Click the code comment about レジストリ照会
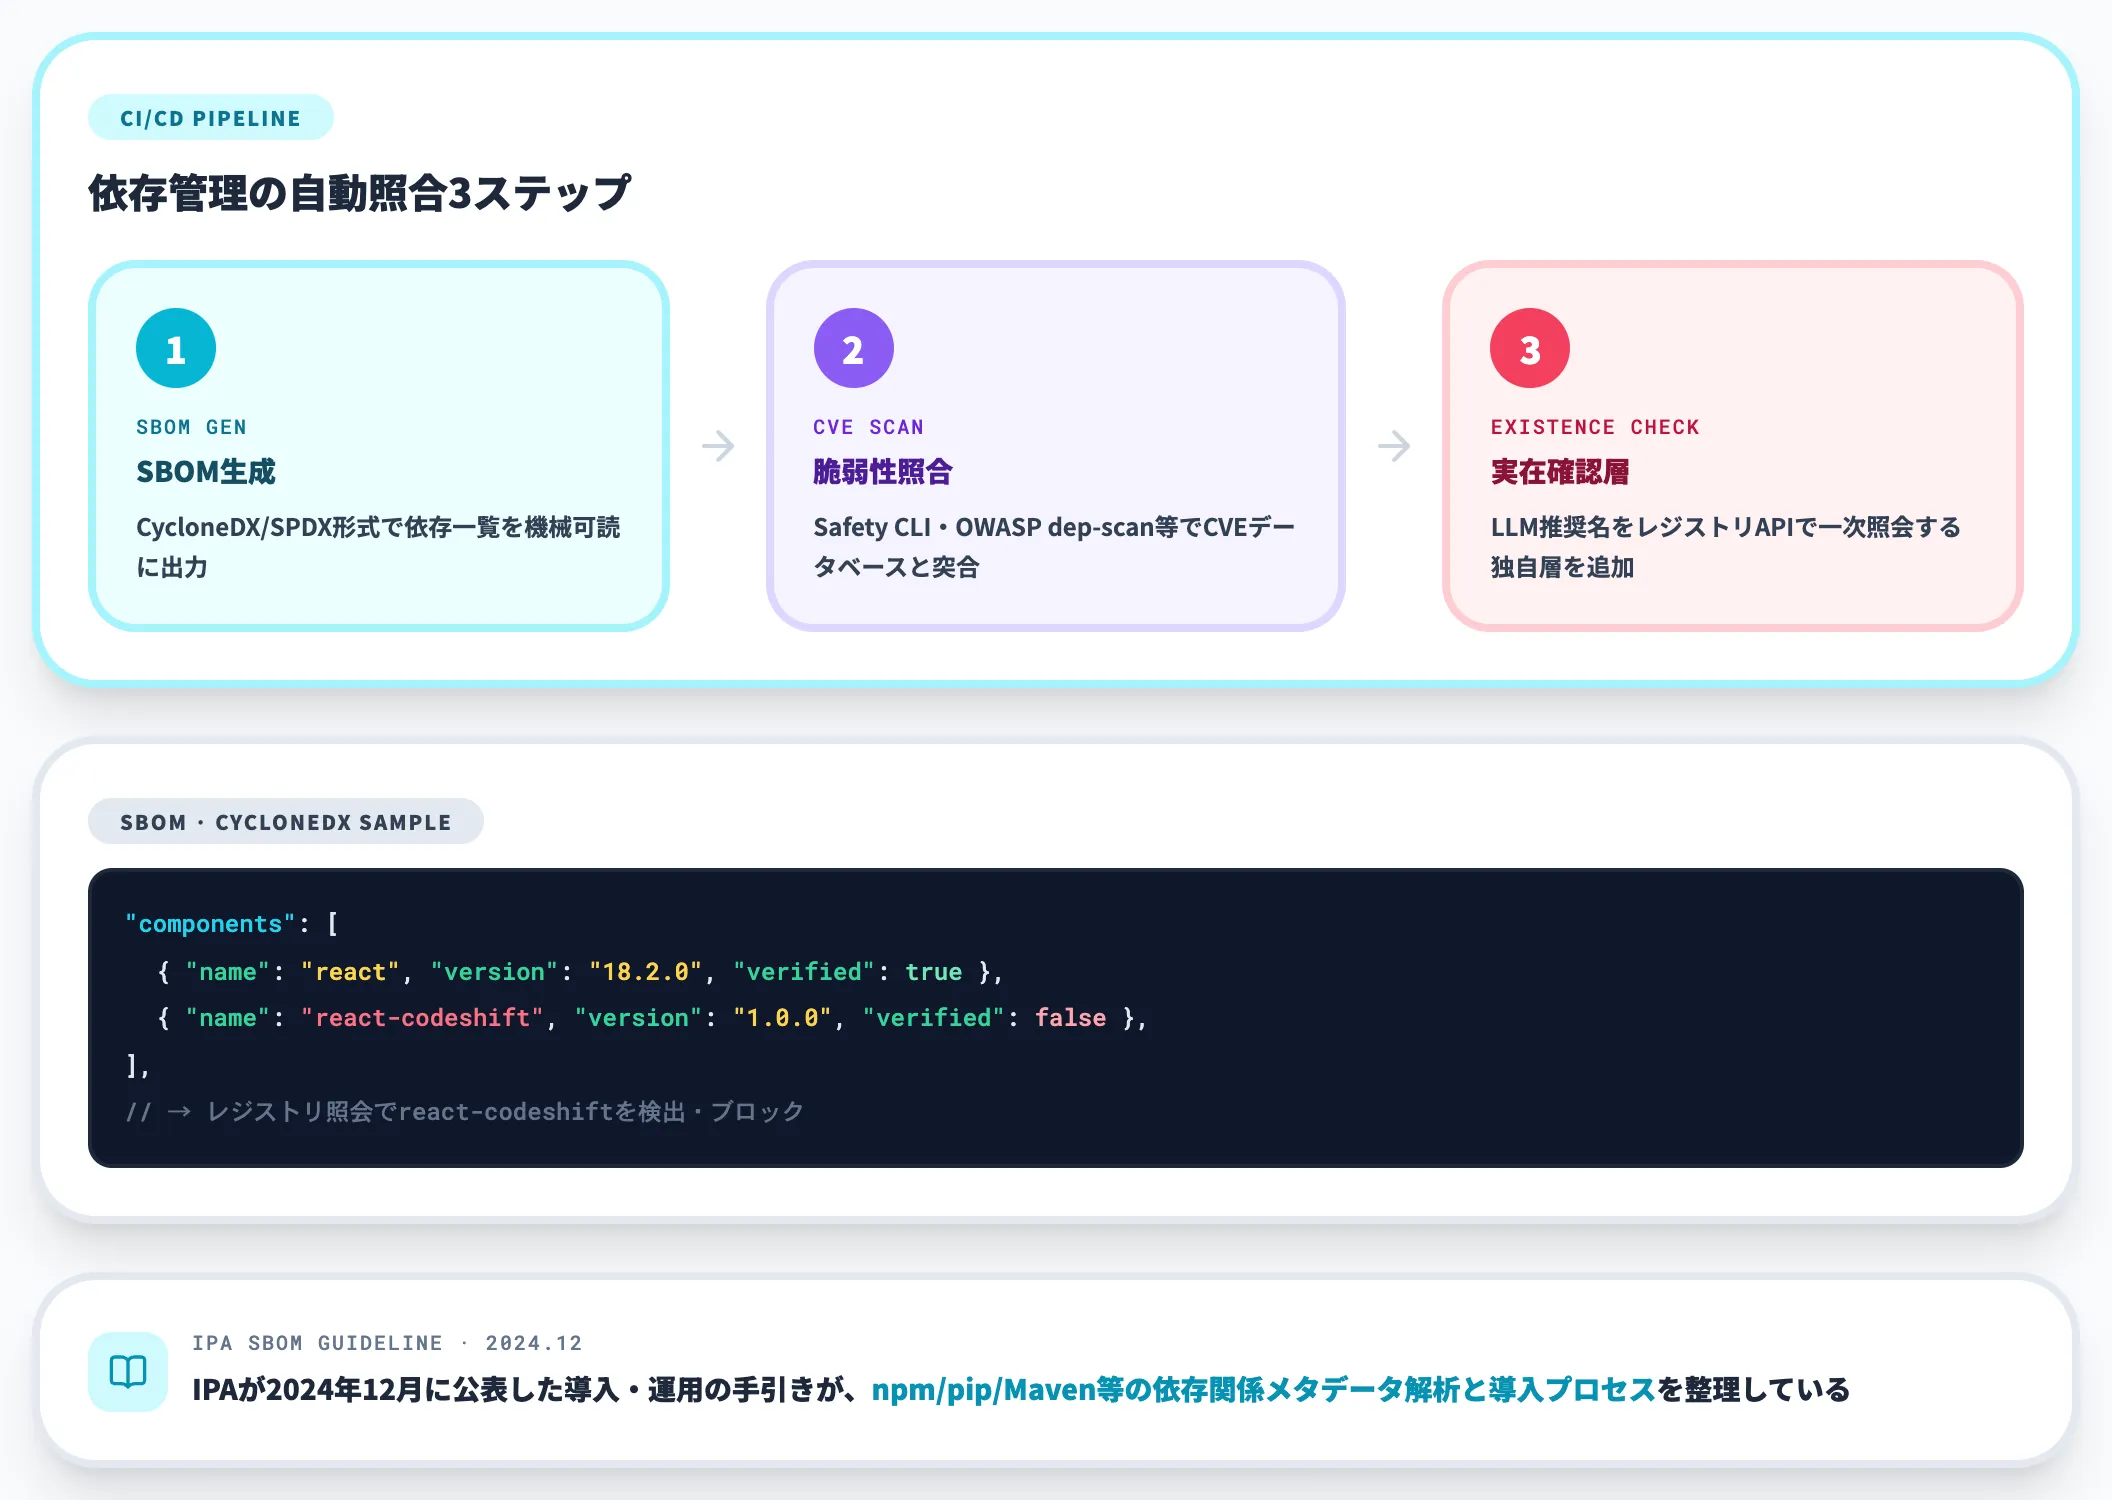The image size is (2112, 1500). (x=465, y=1112)
